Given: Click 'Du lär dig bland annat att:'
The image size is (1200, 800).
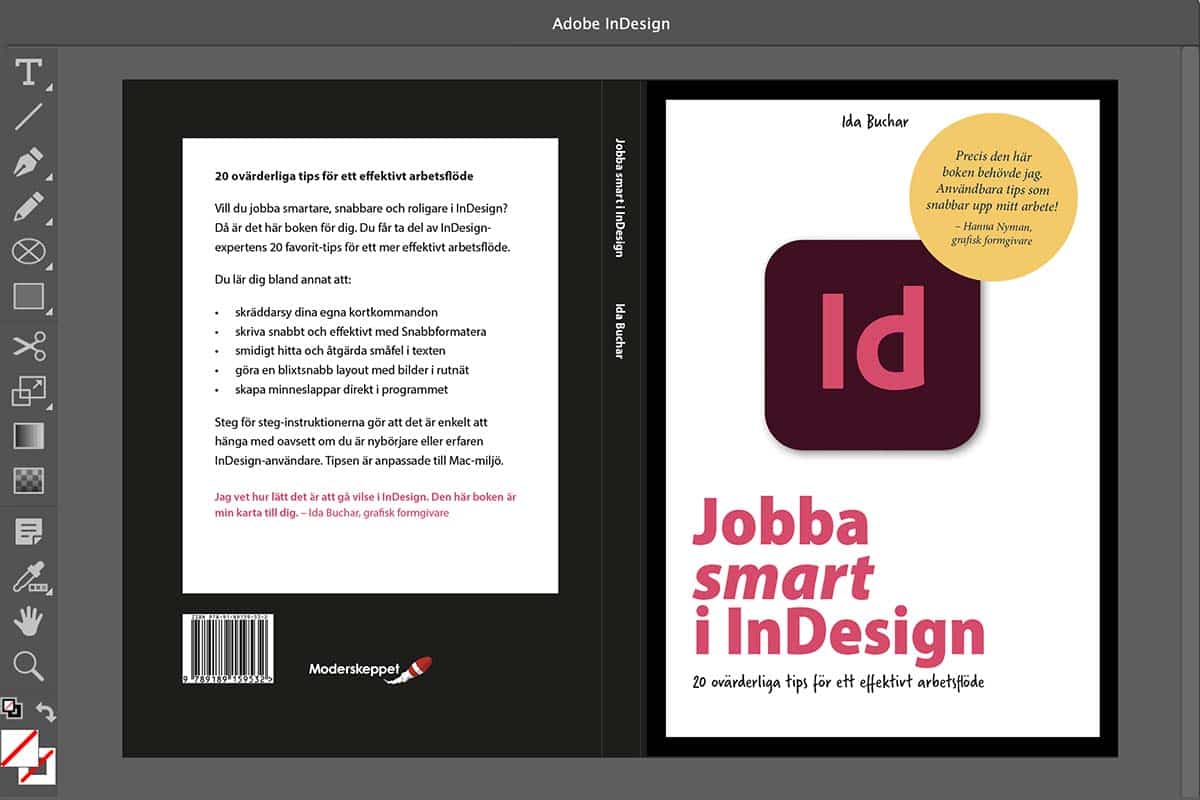Looking at the screenshot, I should click(283, 279).
